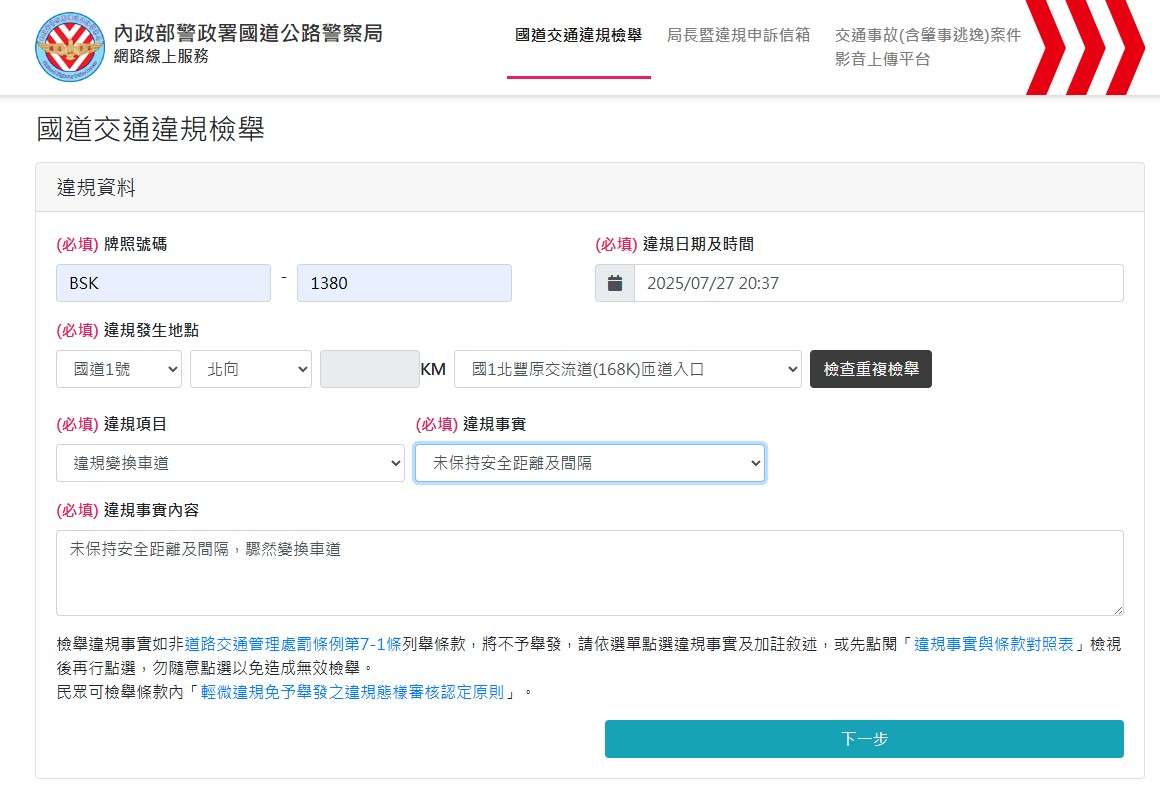The height and width of the screenshot is (795, 1160).
Task: Click the page heading 國道交通違規檢舉
Action: [x=151, y=129]
